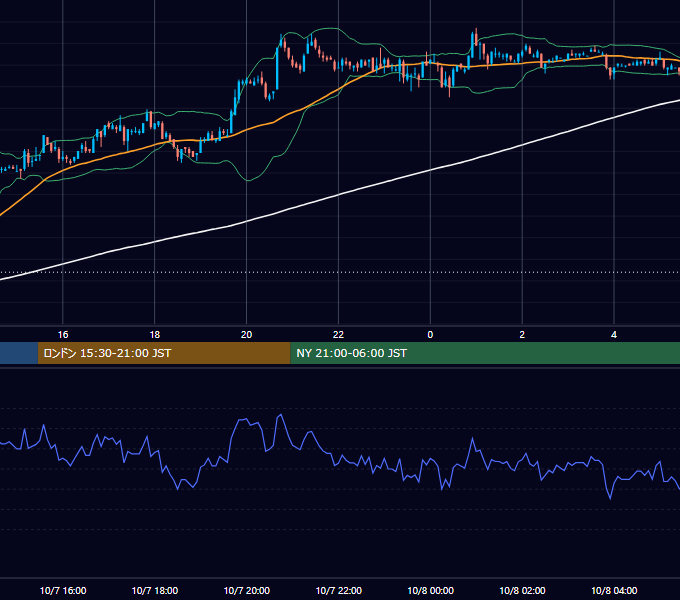Click time axis label 18
This screenshot has width=680, height=600.
[x=155, y=335]
